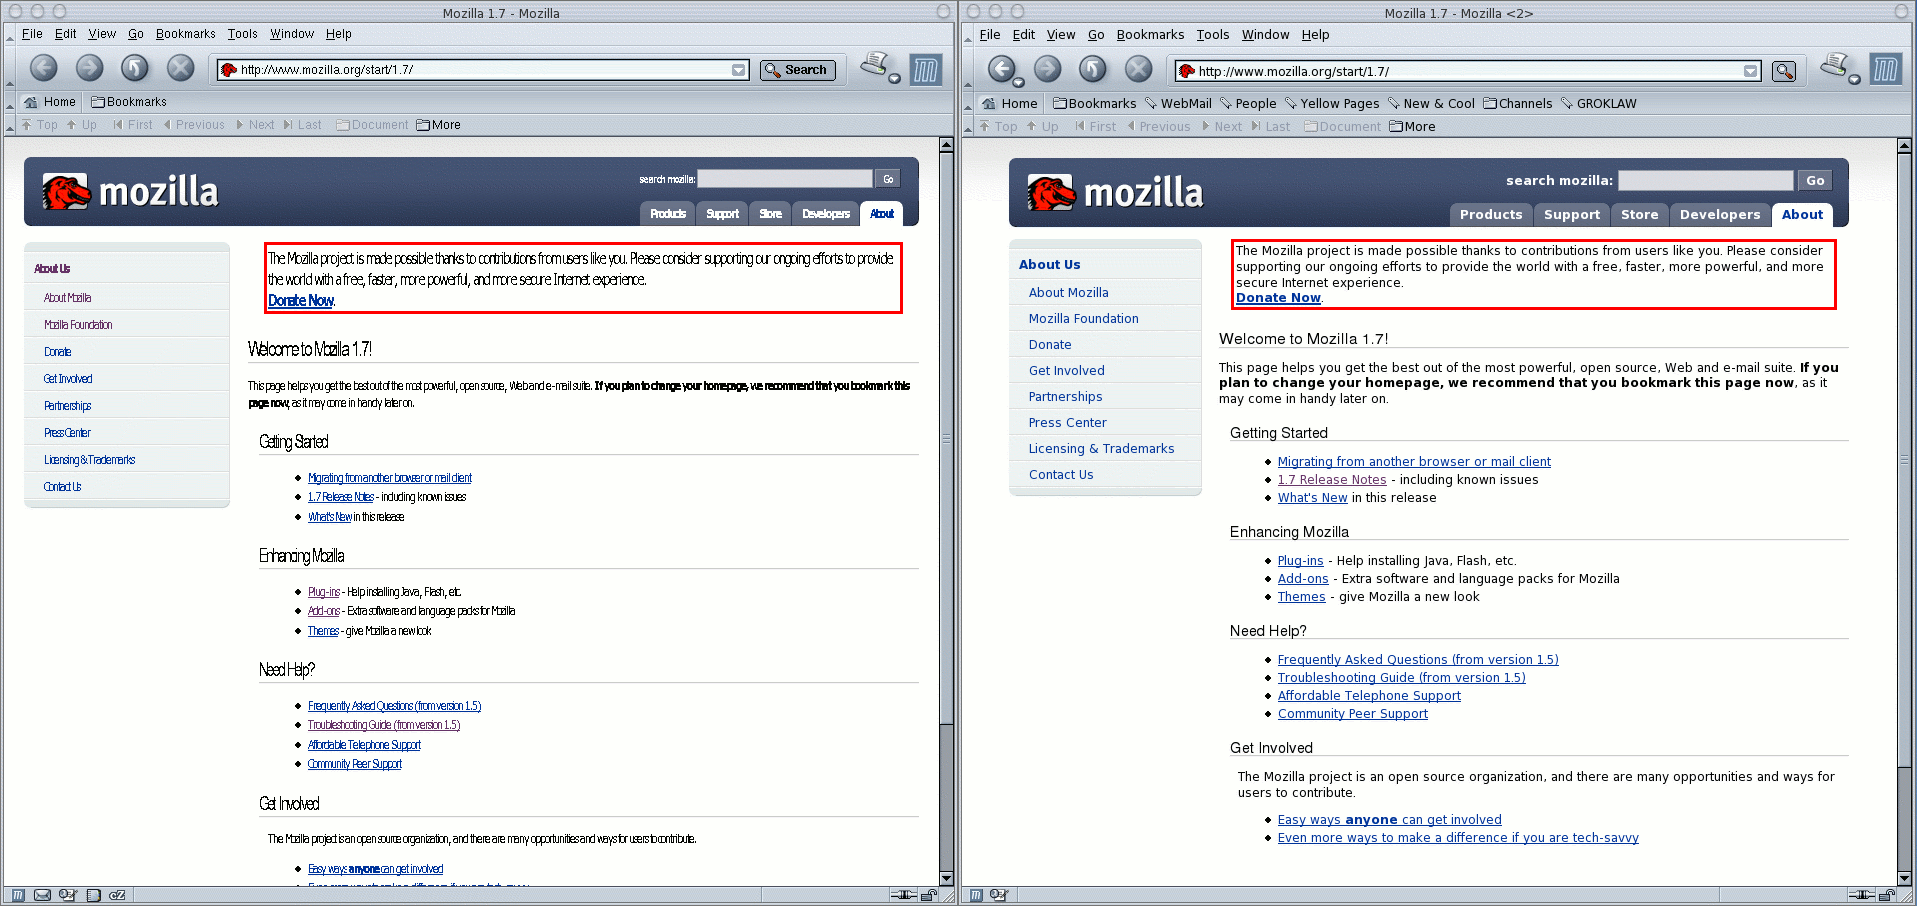
Task: Toggle the online/offline plug icon in the right window
Action: [x=1861, y=895]
